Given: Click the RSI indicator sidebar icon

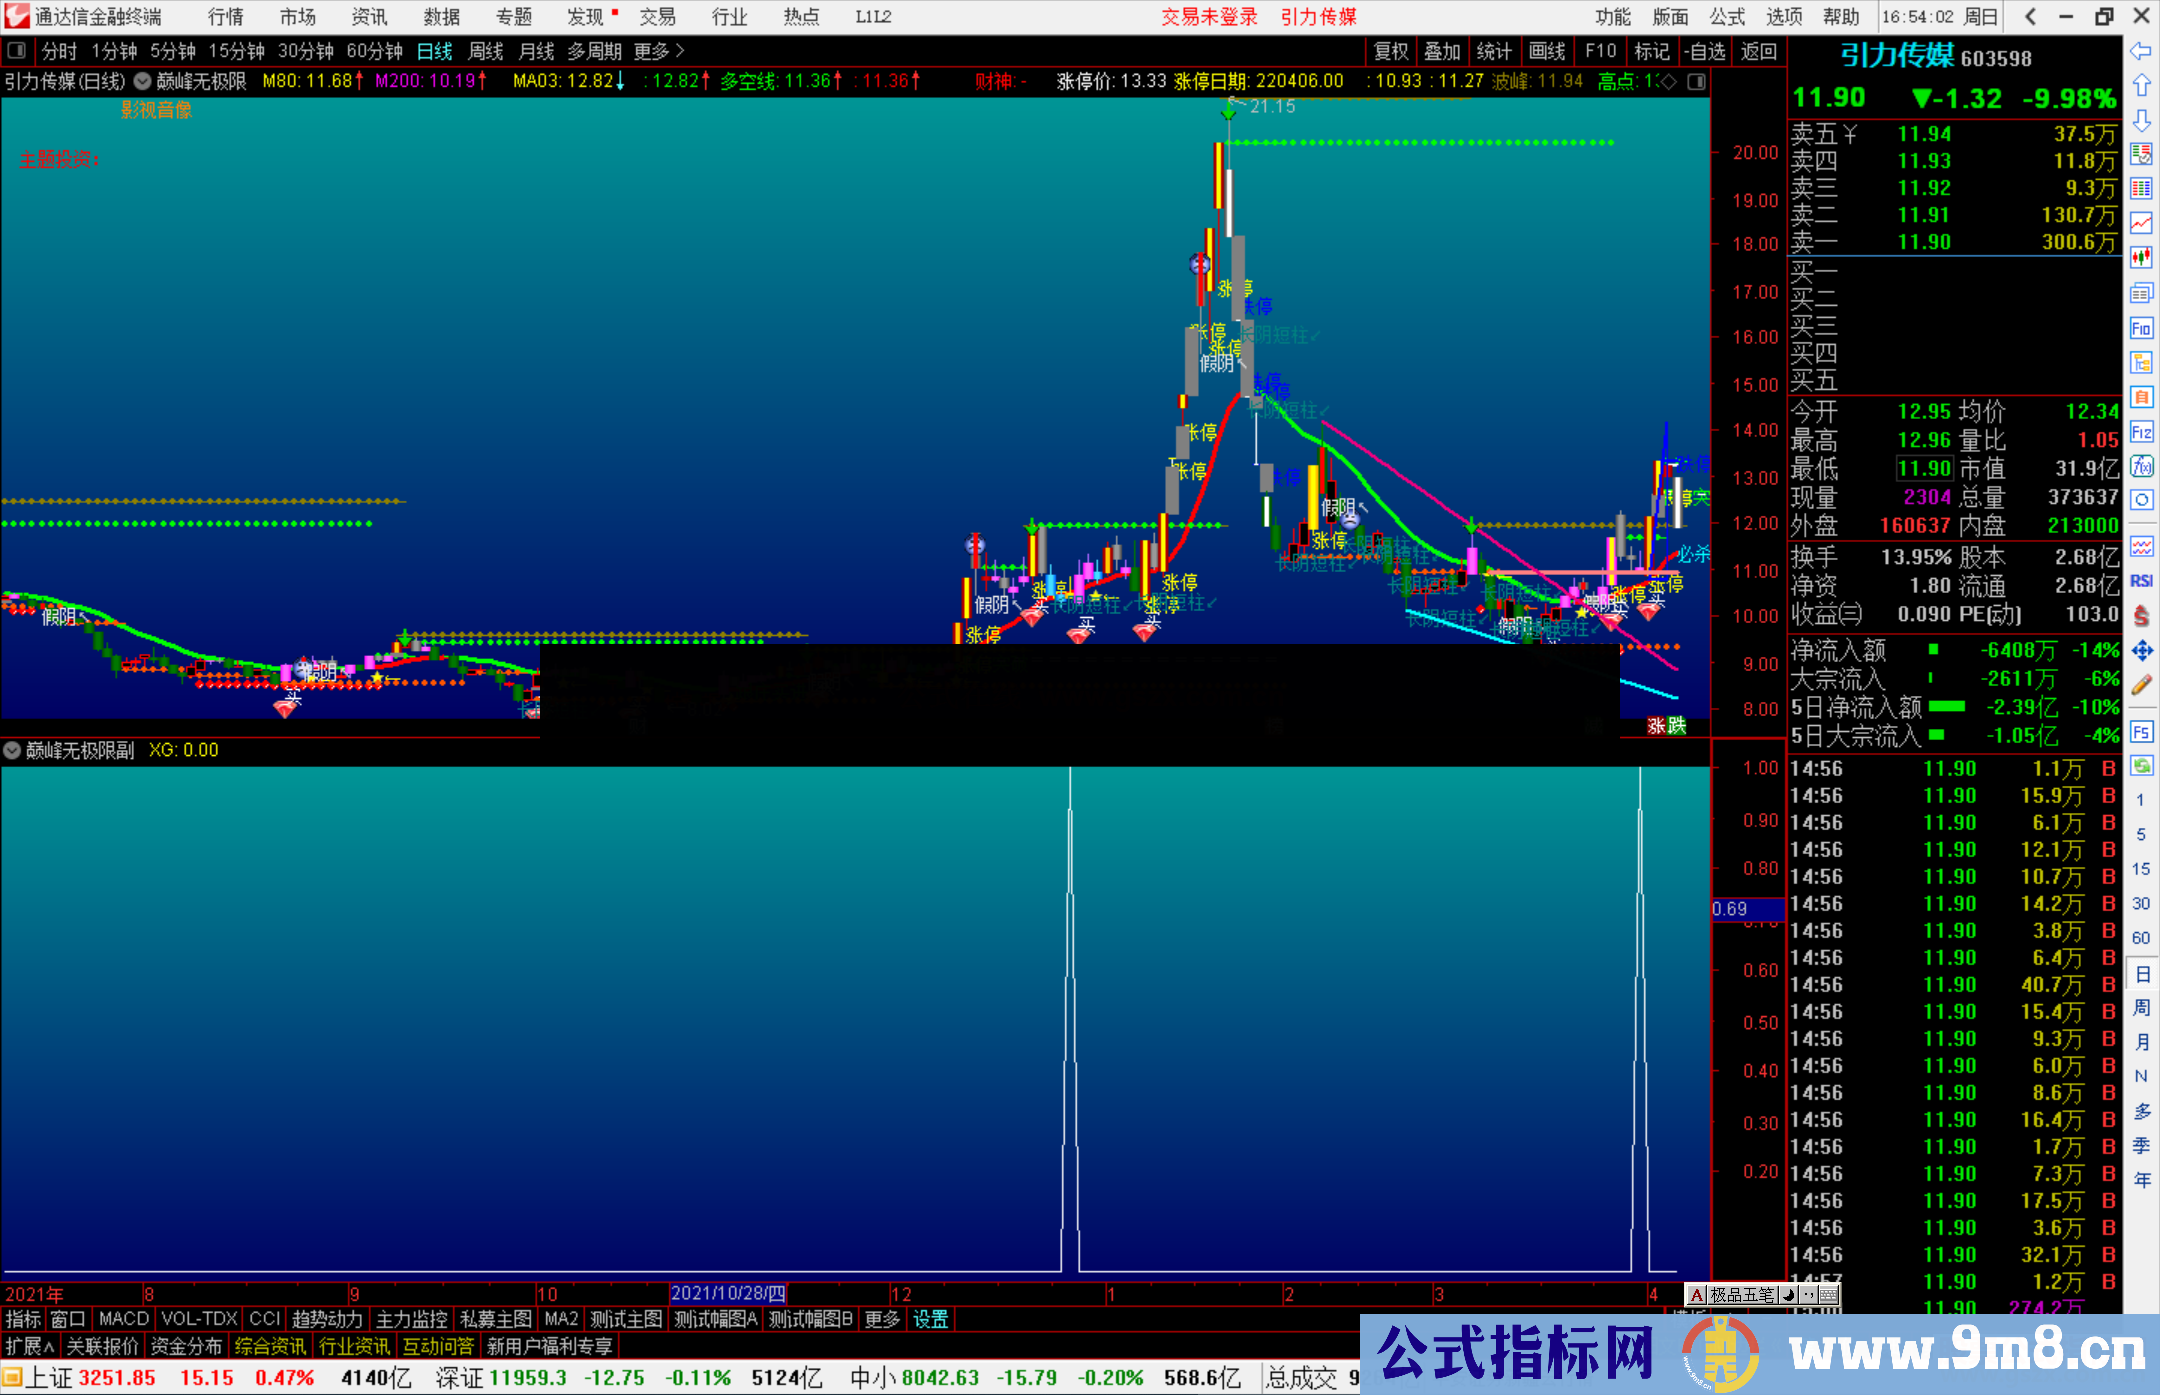Looking at the screenshot, I should (2141, 581).
